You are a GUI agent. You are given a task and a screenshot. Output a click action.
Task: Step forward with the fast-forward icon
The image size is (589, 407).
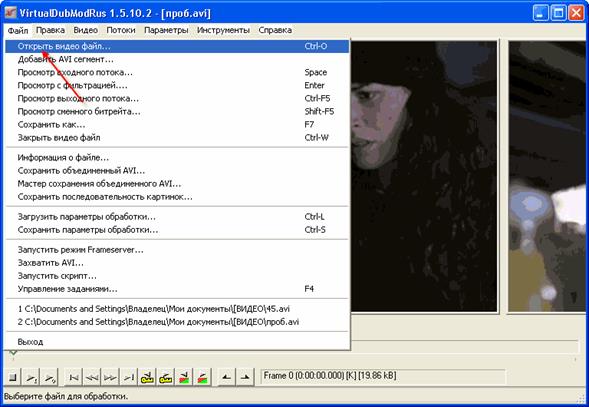pyautogui.click(x=110, y=377)
